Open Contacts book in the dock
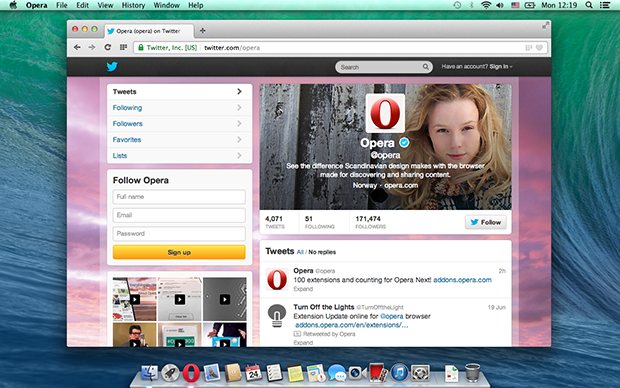The width and height of the screenshot is (620, 388). (232, 373)
